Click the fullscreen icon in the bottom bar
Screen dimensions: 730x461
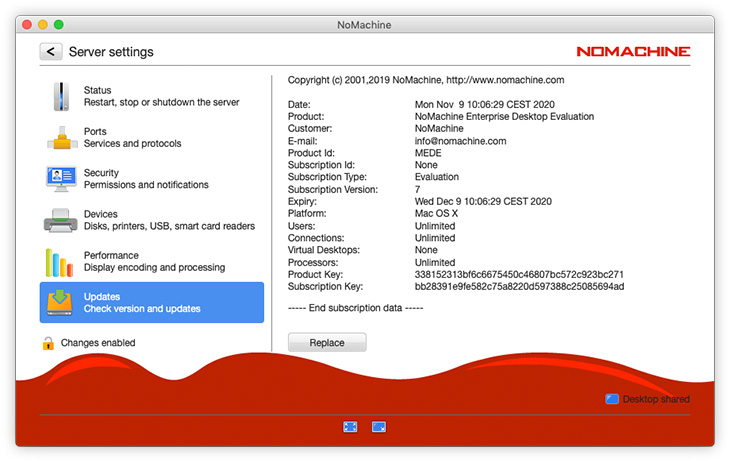click(x=350, y=427)
